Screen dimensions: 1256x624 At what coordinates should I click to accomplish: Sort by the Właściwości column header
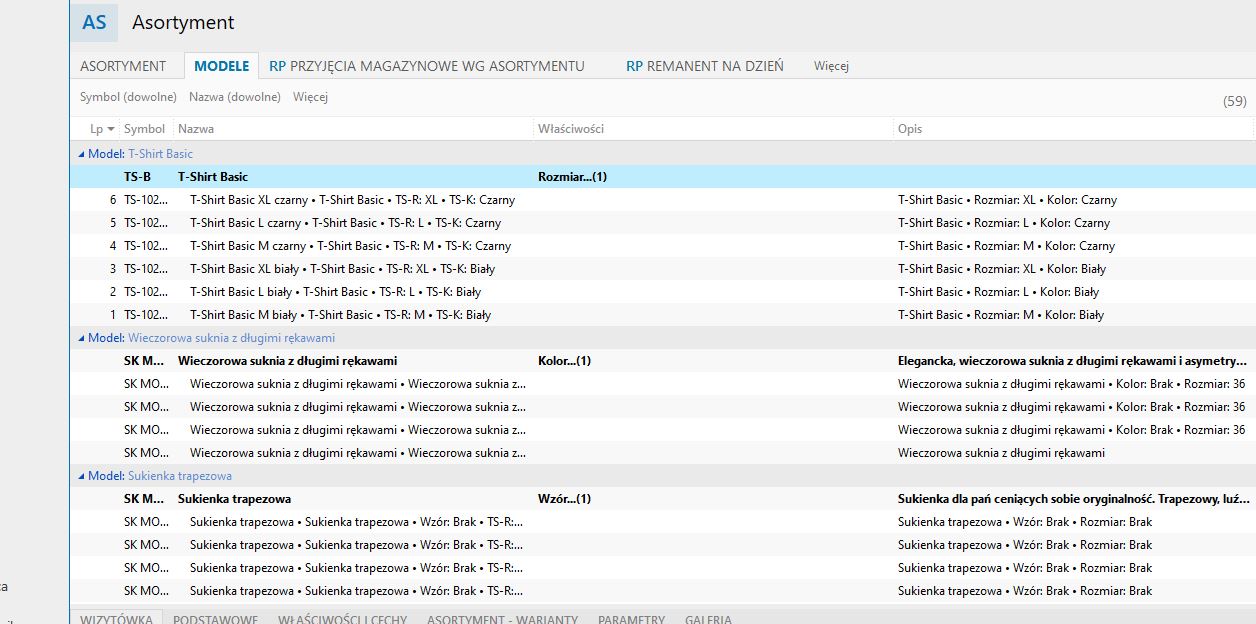[571, 129]
